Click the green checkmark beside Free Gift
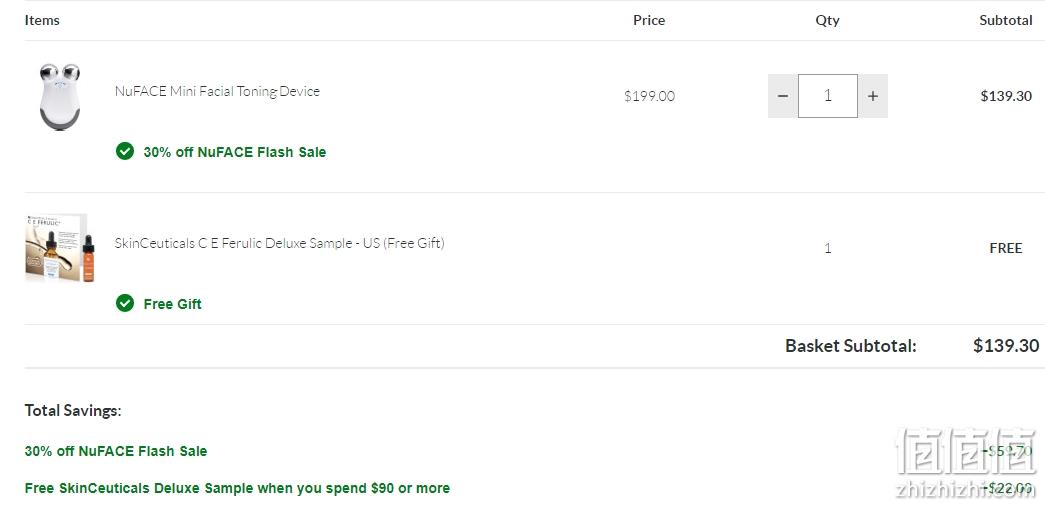The height and width of the screenshot is (507, 1045). tap(125, 303)
